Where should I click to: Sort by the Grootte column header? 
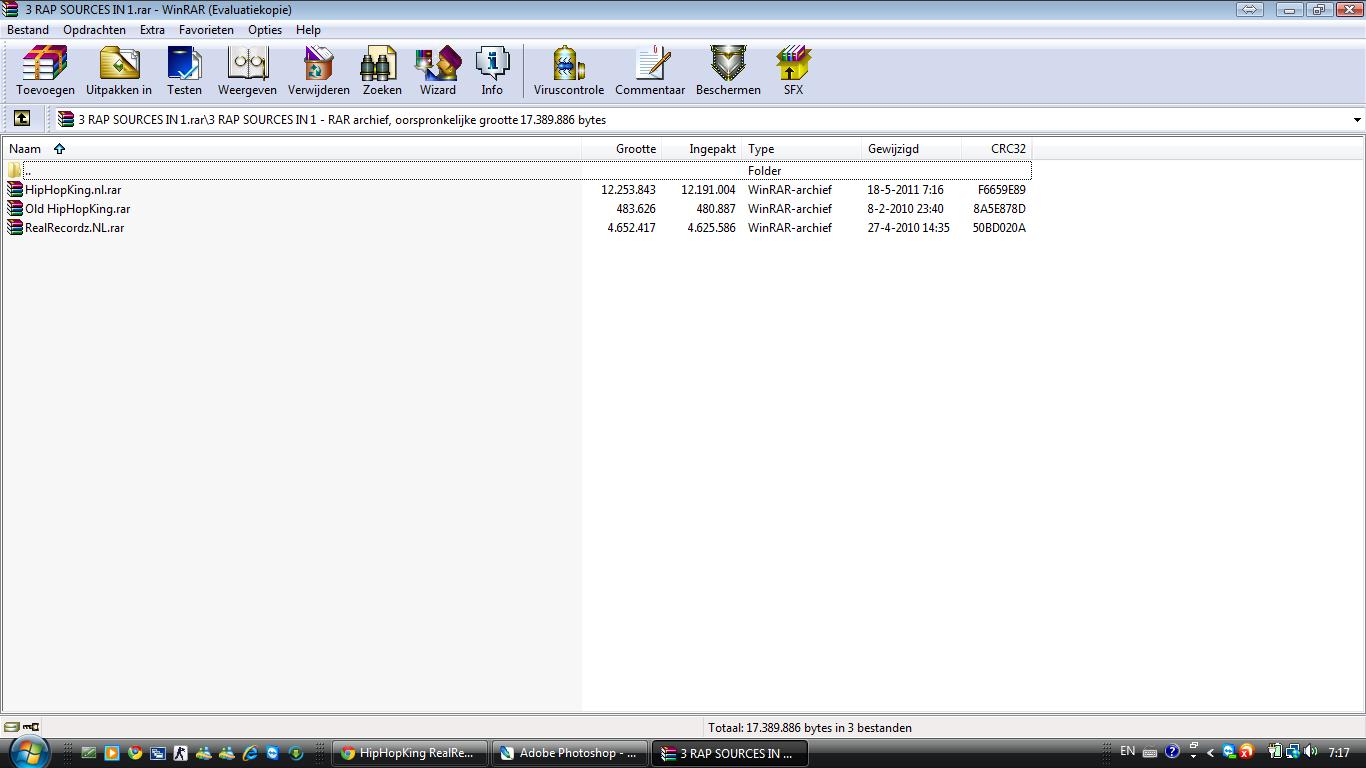pyautogui.click(x=622, y=149)
